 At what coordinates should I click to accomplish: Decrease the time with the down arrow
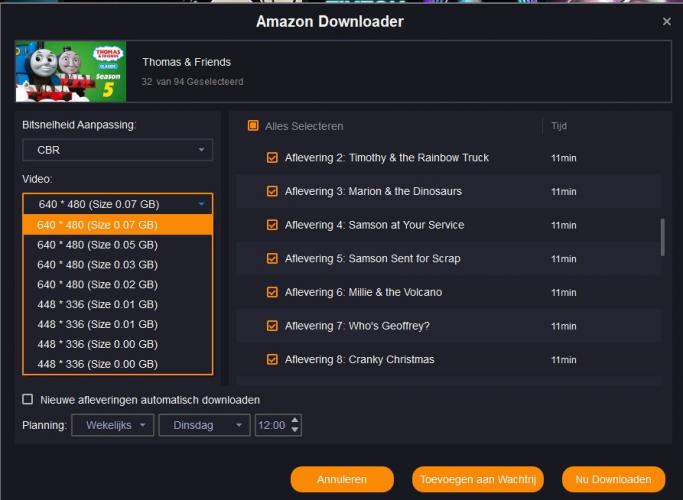[x=295, y=430]
